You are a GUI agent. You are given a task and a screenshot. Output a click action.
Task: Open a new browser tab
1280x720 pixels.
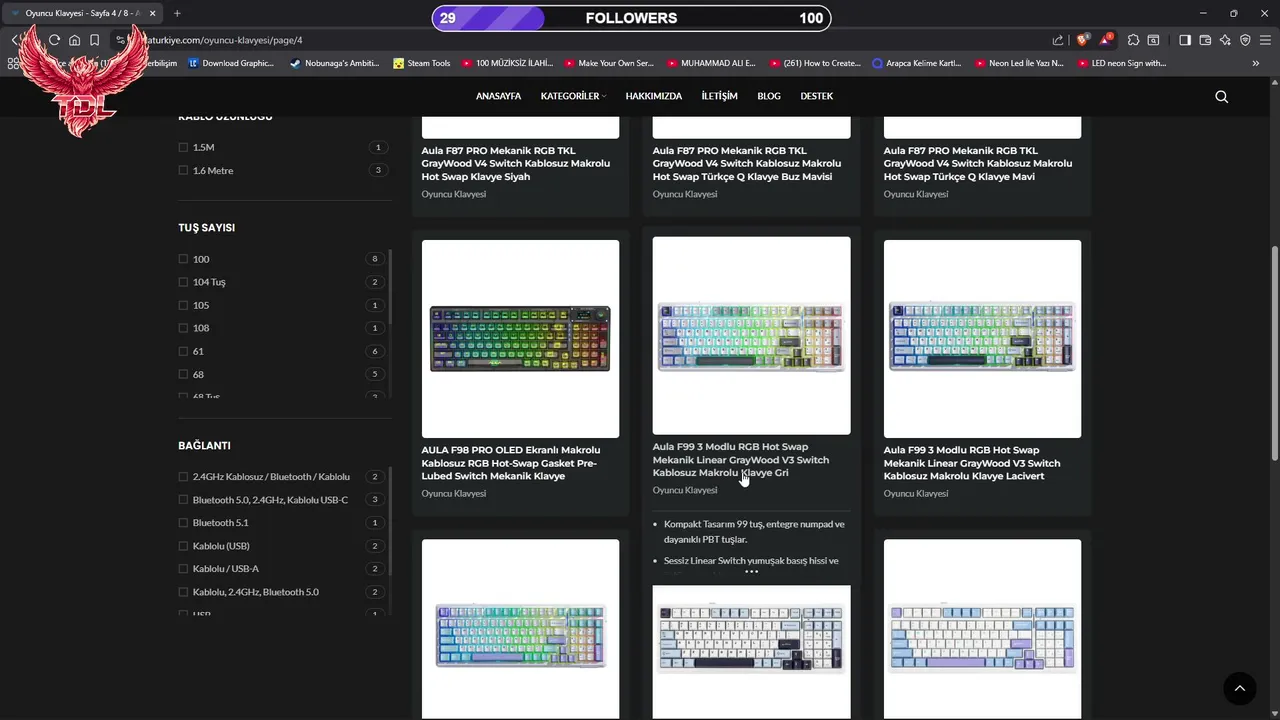click(x=177, y=13)
